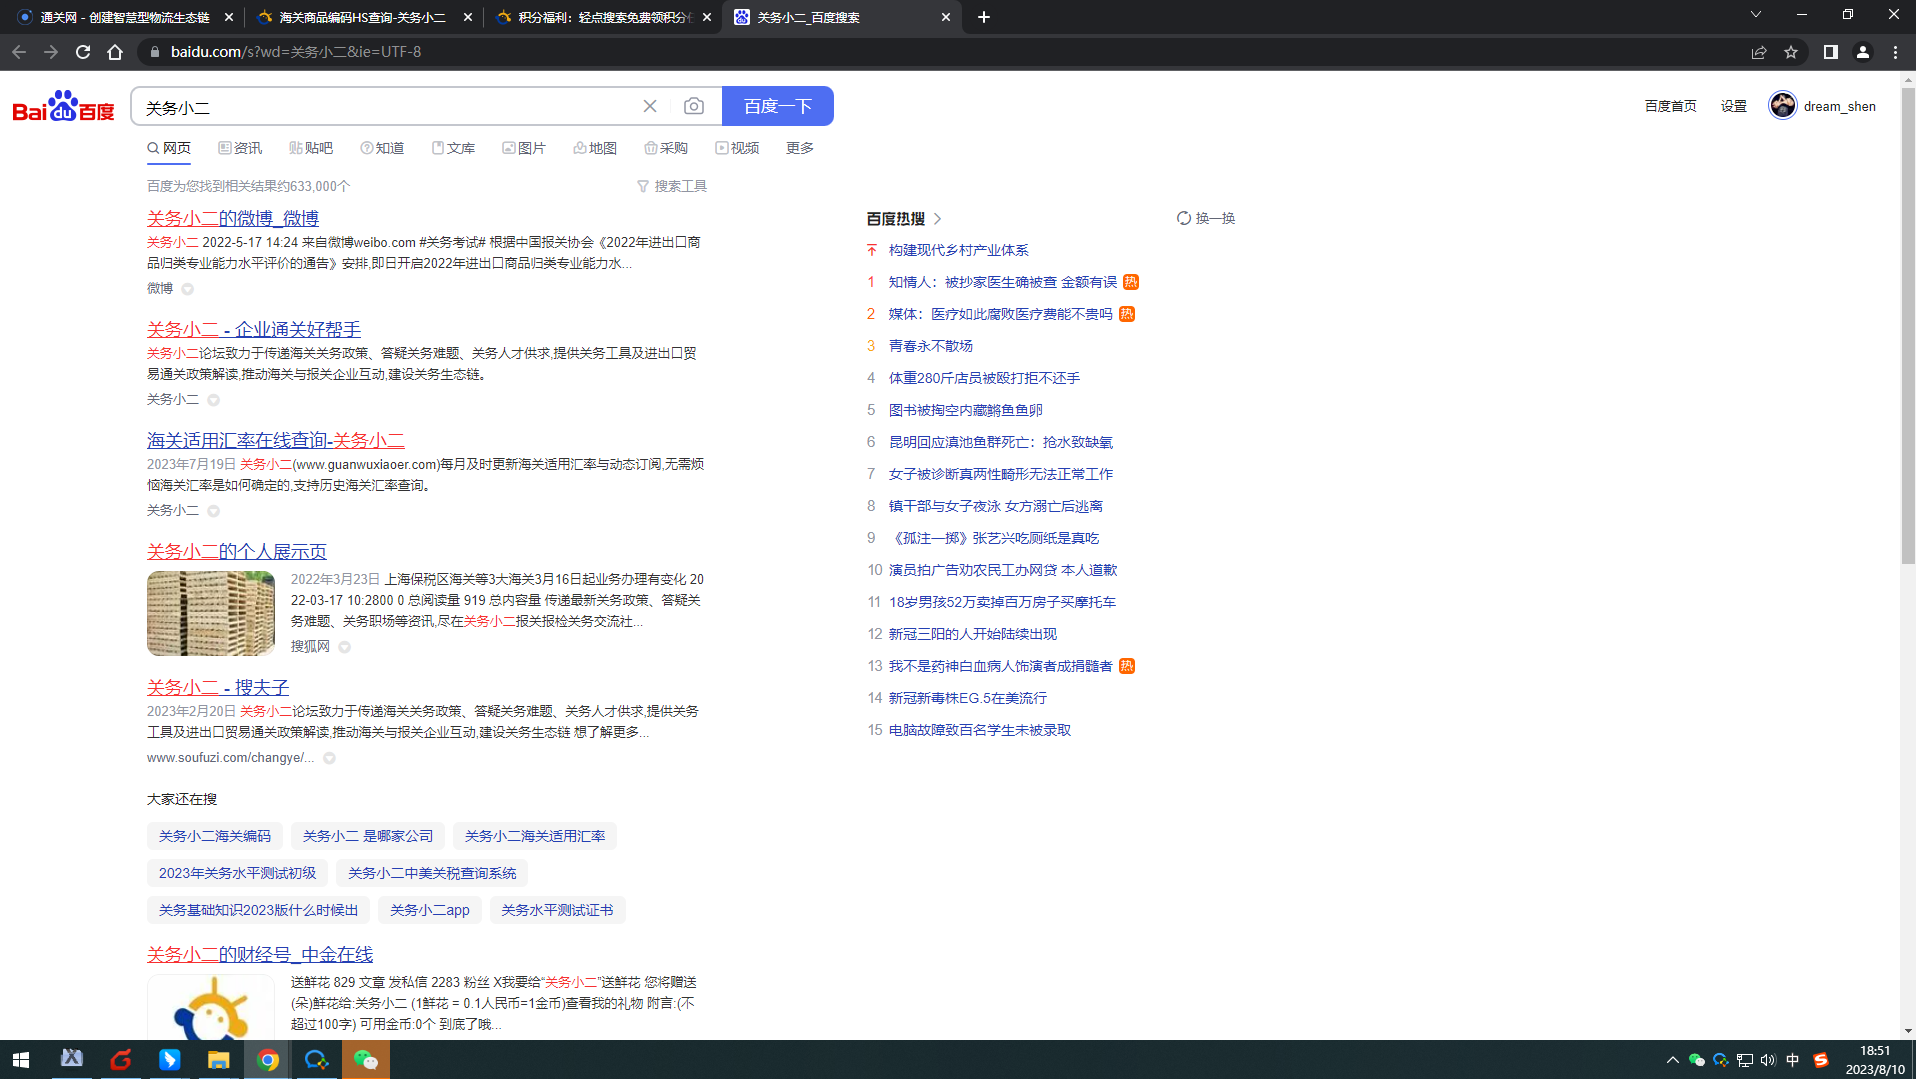This screenshot has width=1916, height=1079.
Task: Open result 关务小二的个人展示页
Action: click(x=237, y=551)
